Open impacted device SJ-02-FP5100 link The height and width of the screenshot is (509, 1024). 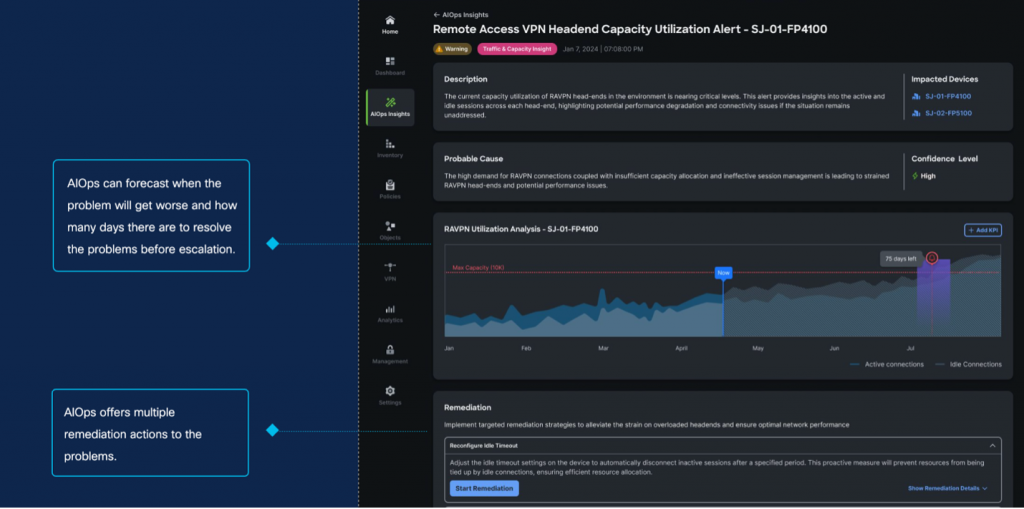(946, 113)
